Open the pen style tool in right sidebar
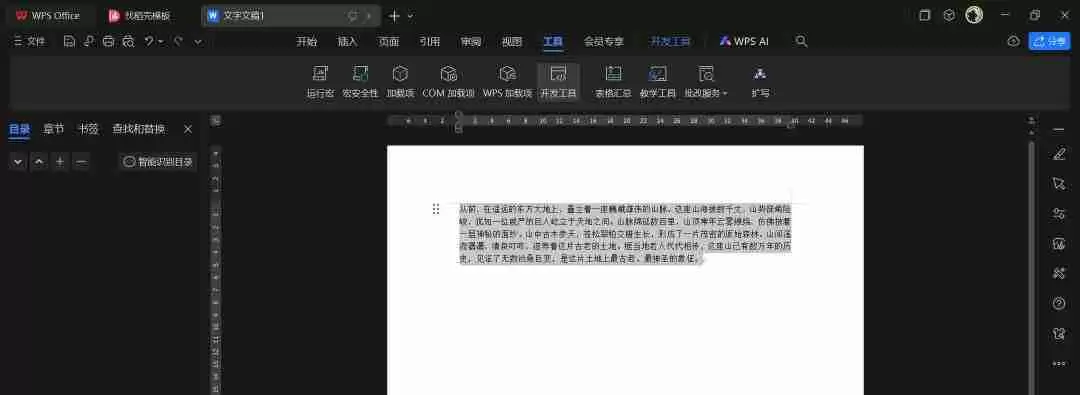 coord(1059,154)
